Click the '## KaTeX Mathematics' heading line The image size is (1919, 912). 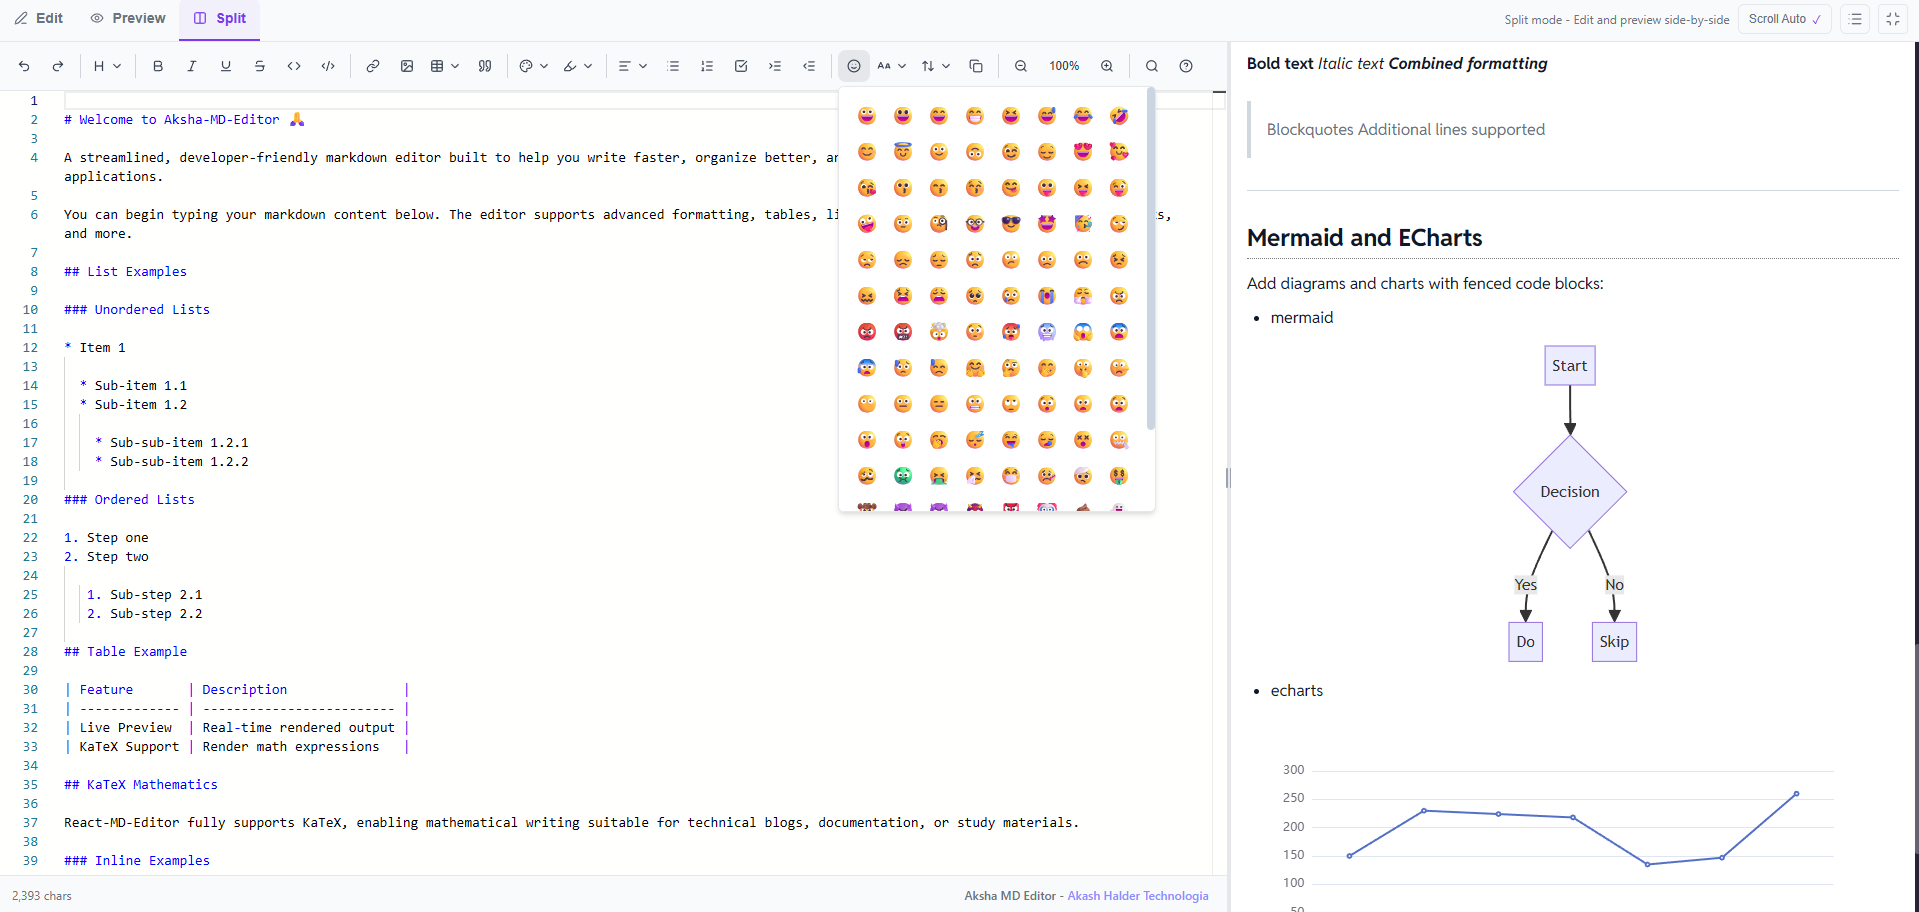pyautogui.click(x=141, y=785)
